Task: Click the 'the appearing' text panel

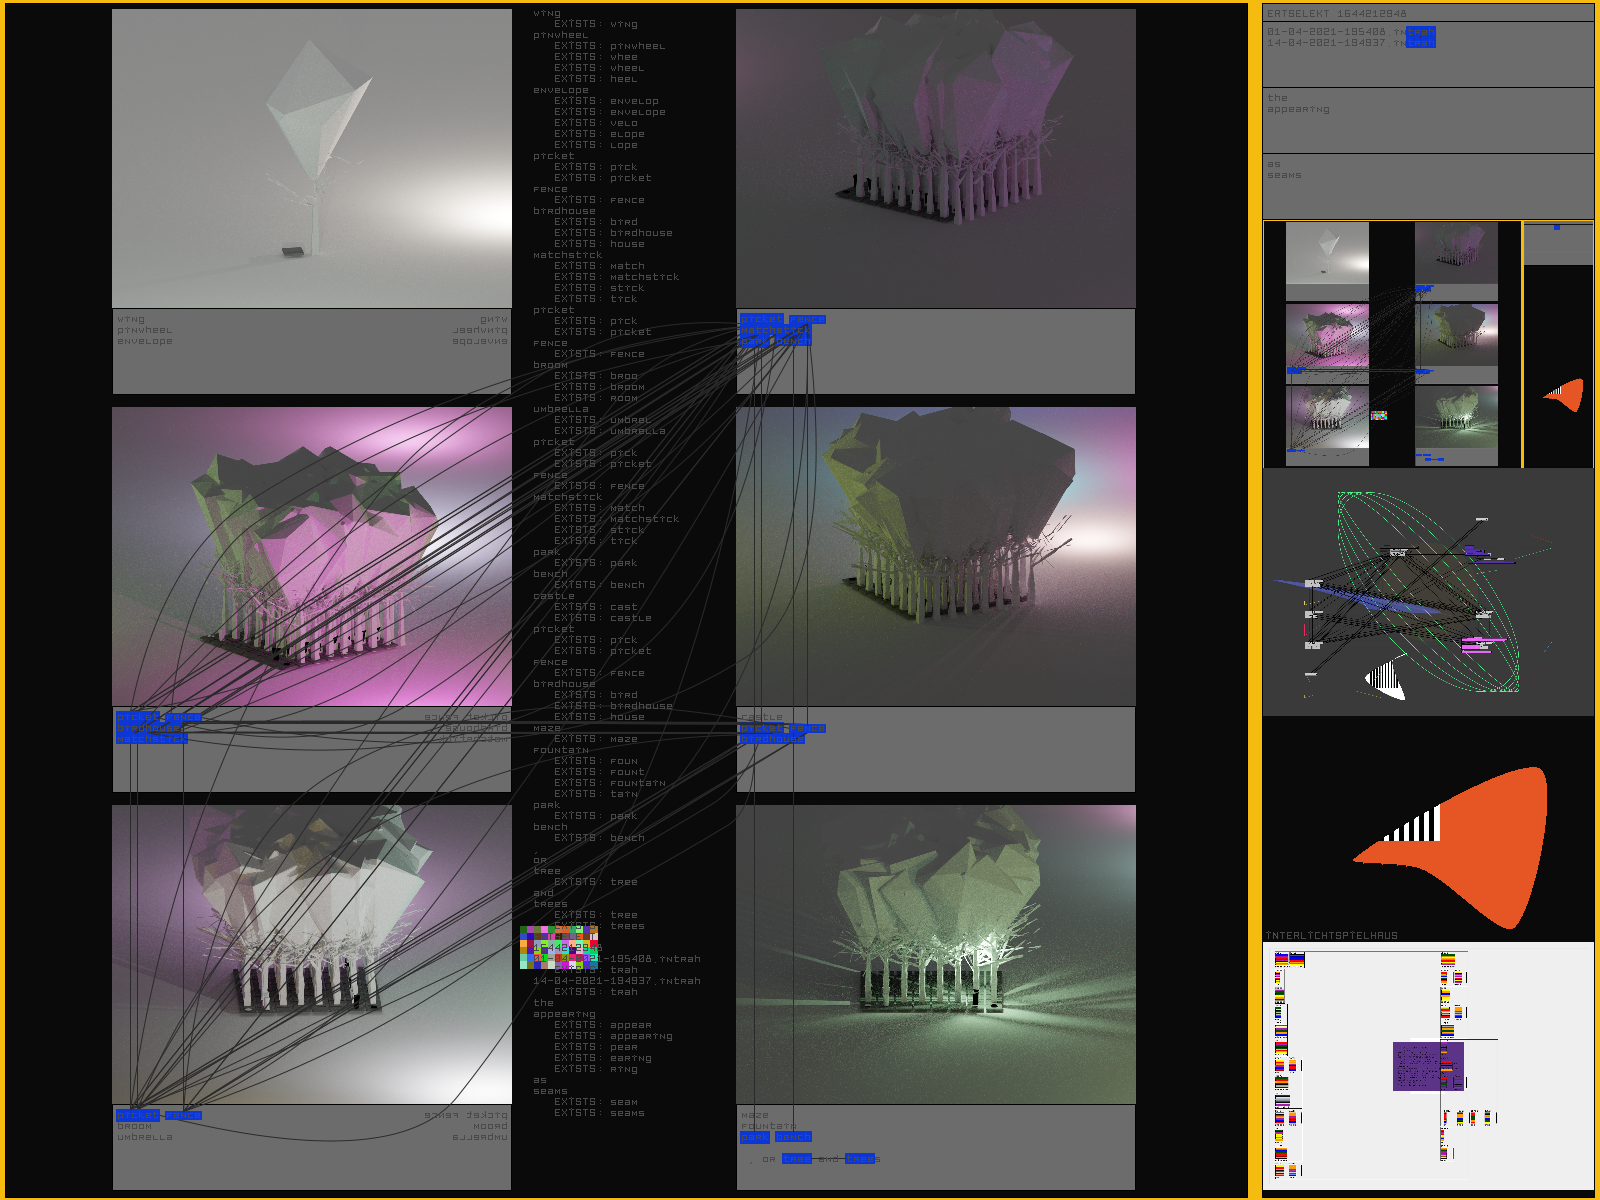Action: pyautogui.click(x=1427, y=120)
